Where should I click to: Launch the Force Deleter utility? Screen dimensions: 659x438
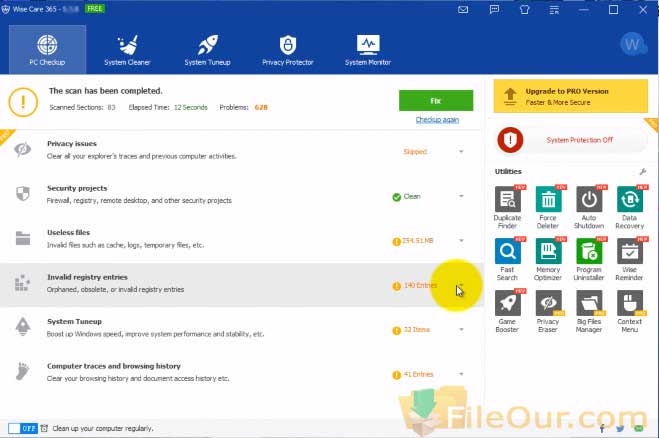point(548,207)
